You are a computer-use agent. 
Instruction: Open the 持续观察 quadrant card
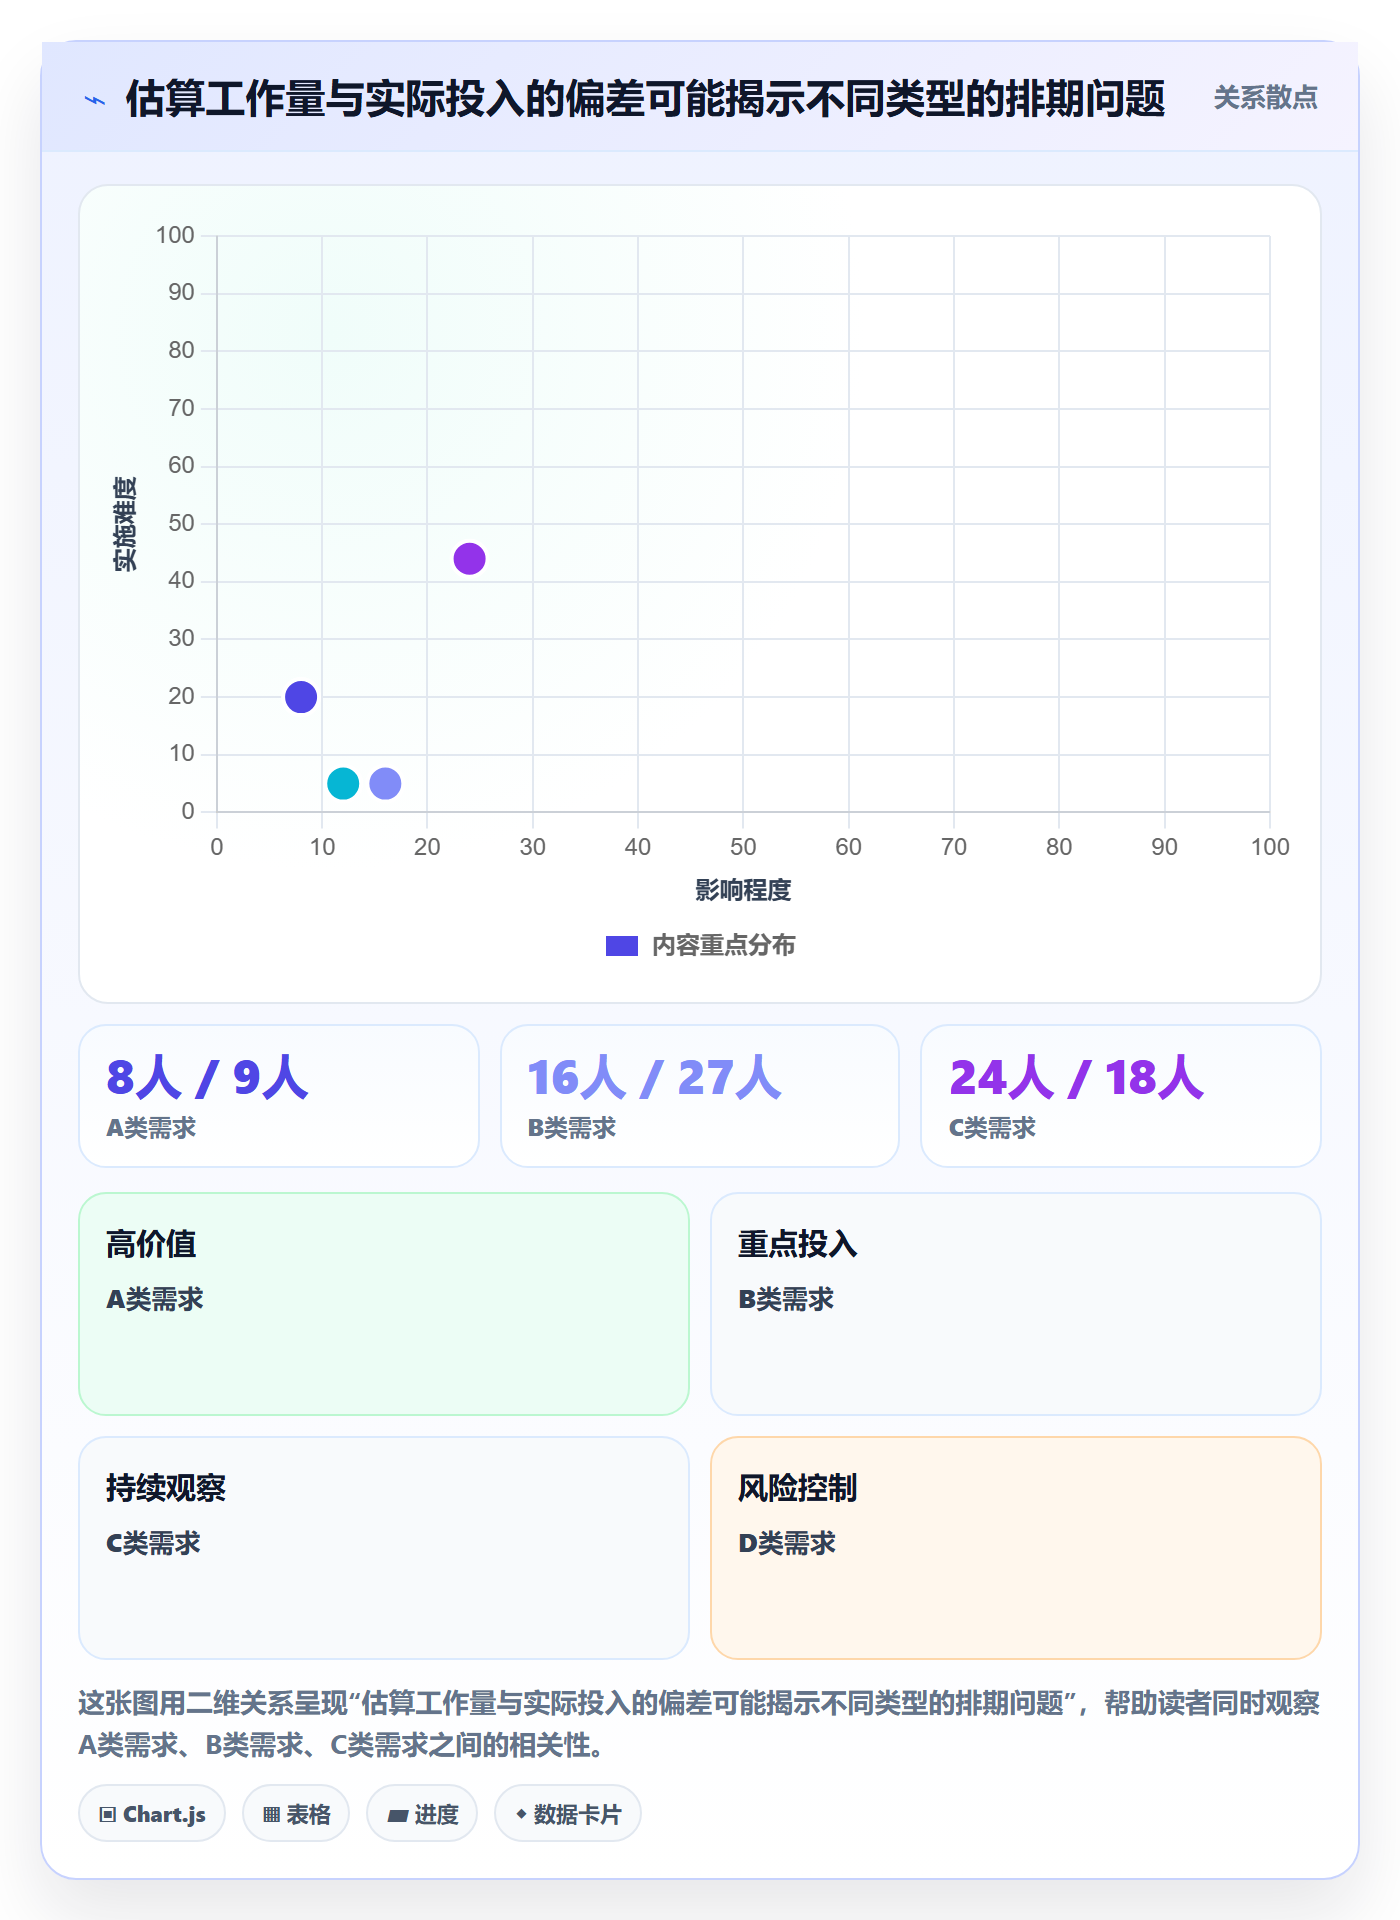(384, 1548)
